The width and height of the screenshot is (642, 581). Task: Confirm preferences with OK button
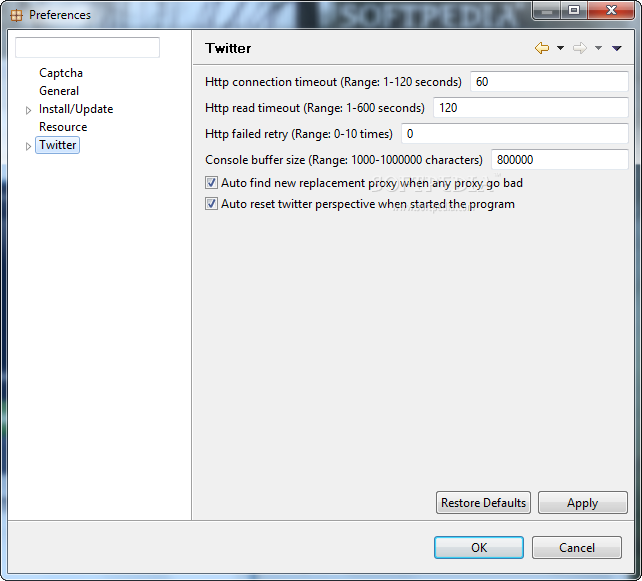[x=479, y=547]
